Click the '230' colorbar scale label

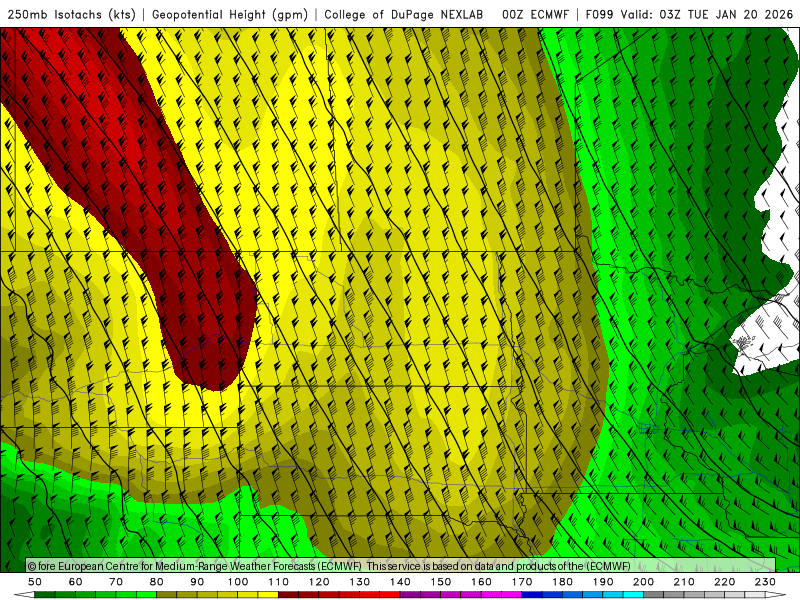pyautogui.click(x=765, y=582)
